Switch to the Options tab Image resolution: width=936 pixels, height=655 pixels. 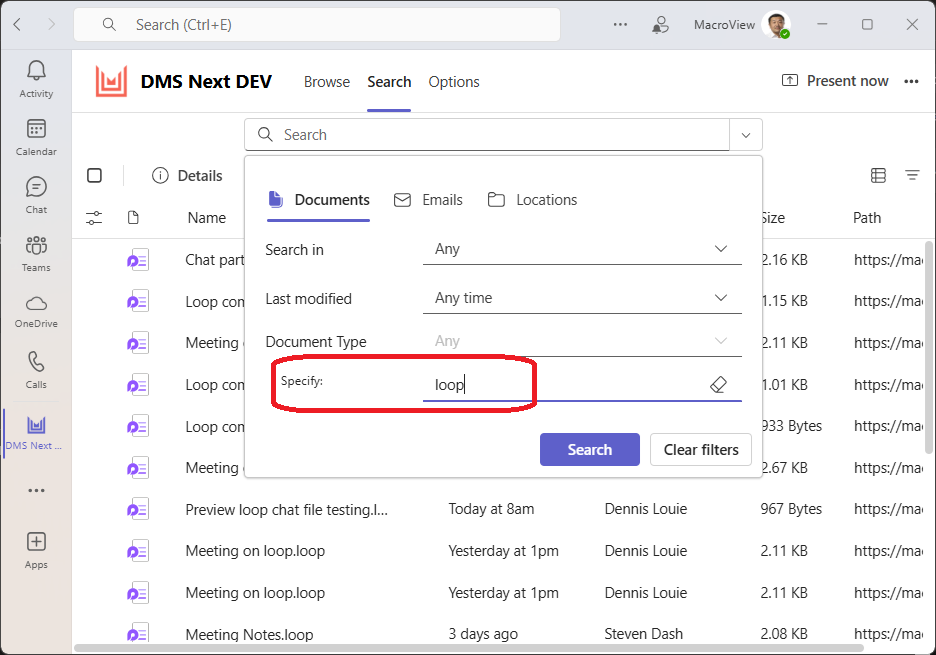click(x=454, y=82)
